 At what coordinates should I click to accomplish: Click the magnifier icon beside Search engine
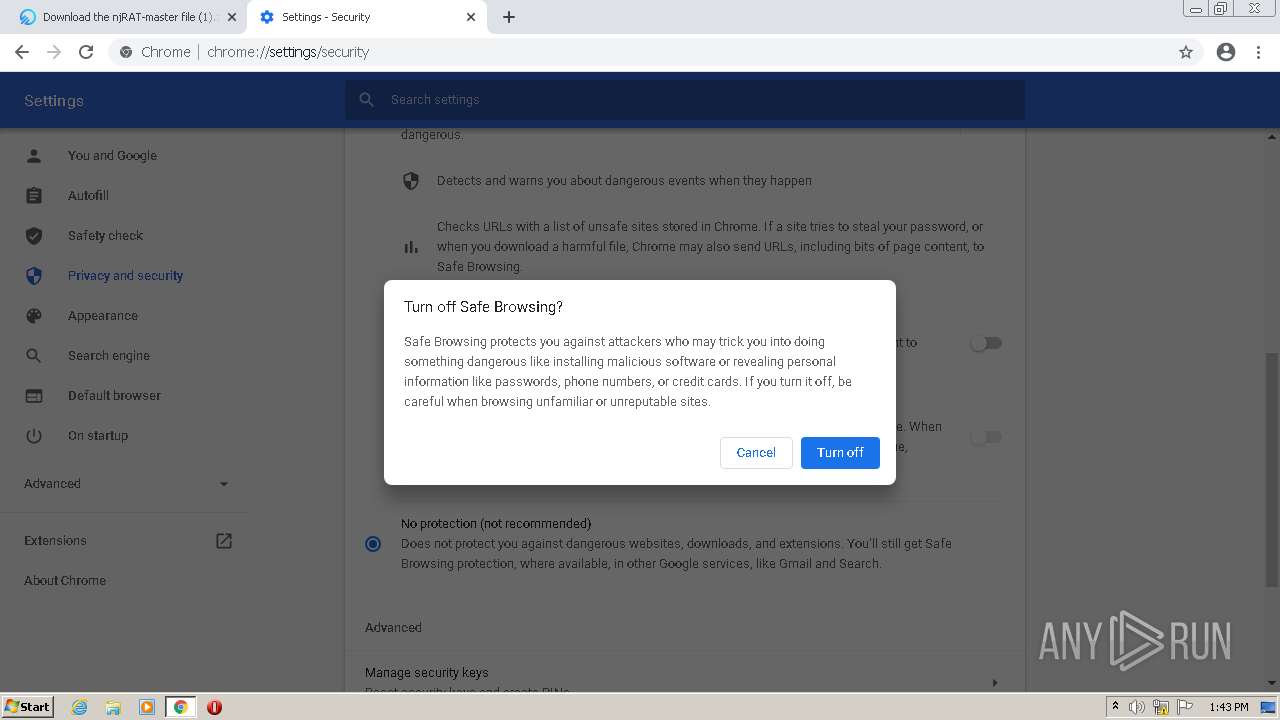34,356
